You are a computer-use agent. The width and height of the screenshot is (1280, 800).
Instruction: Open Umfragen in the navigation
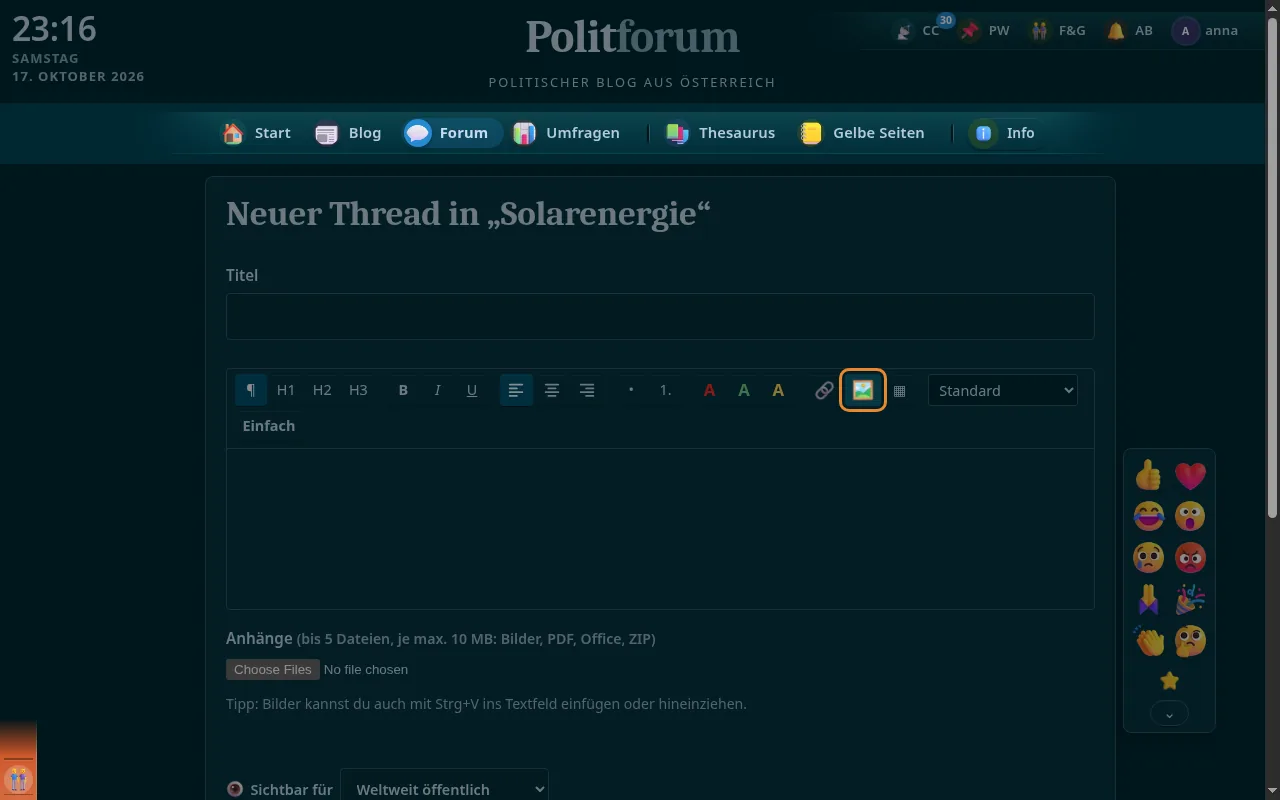566,133
